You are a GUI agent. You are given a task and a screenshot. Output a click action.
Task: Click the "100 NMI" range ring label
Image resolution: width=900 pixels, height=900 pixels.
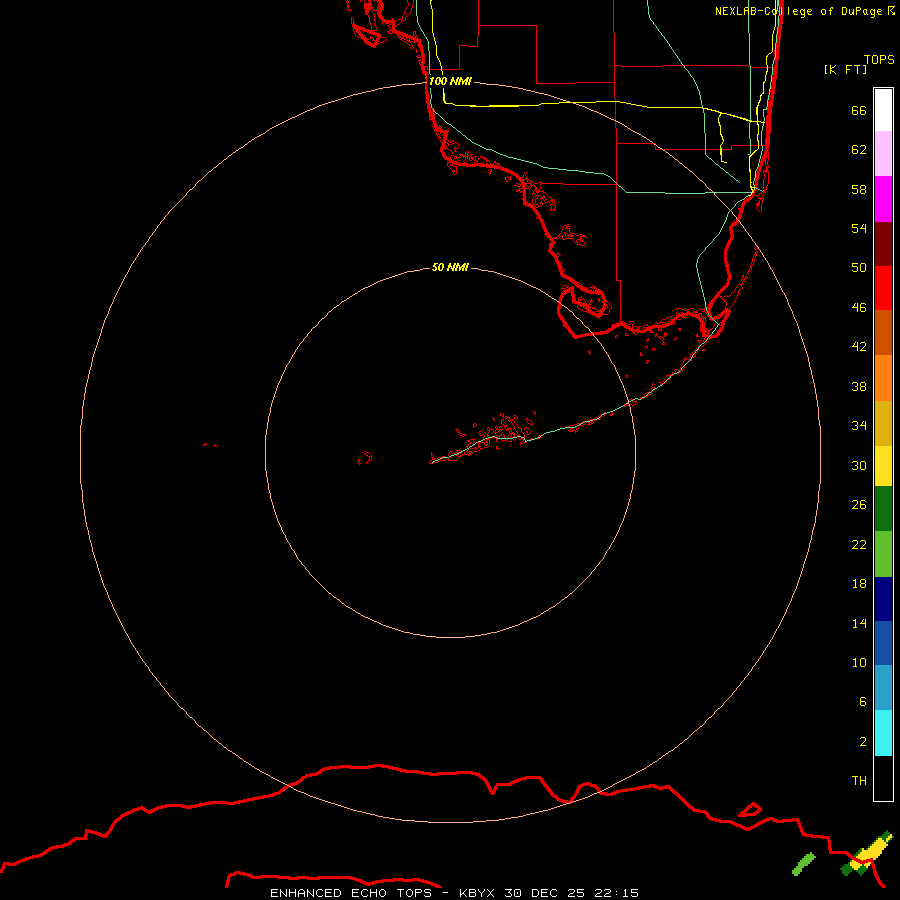[x=450, y=81]
